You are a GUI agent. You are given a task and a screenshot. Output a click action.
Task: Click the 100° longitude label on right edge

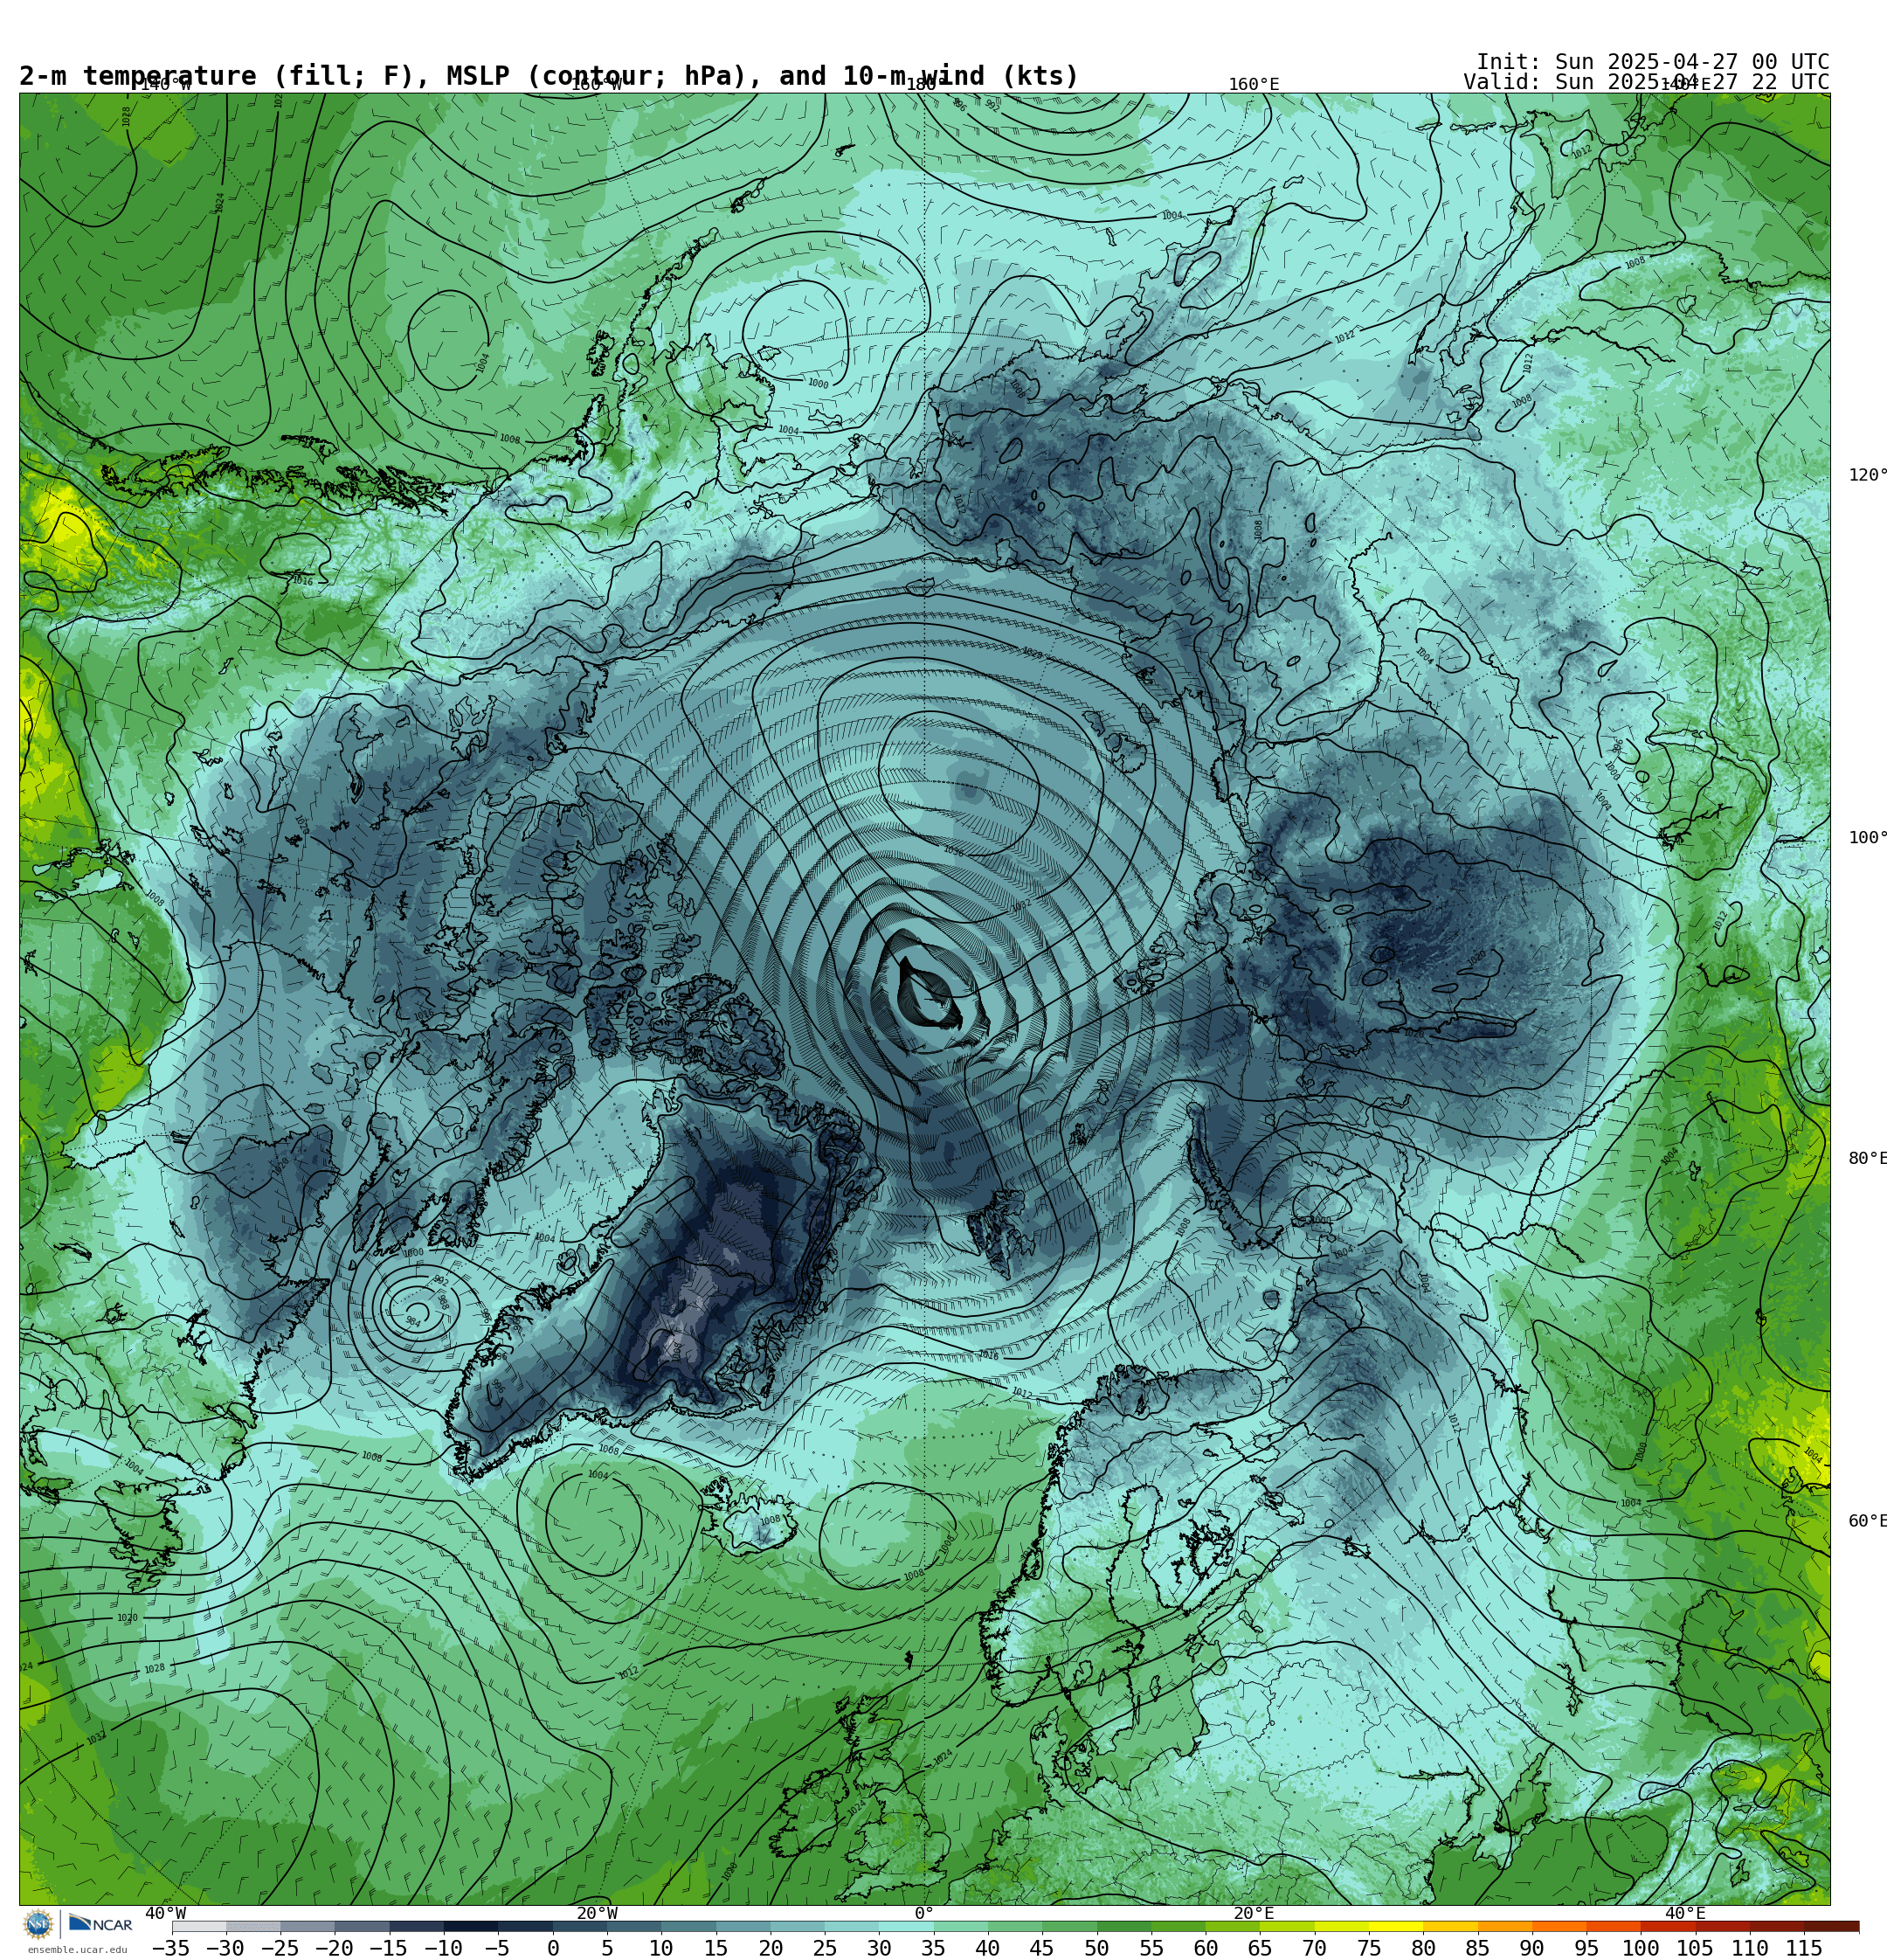1866,838
